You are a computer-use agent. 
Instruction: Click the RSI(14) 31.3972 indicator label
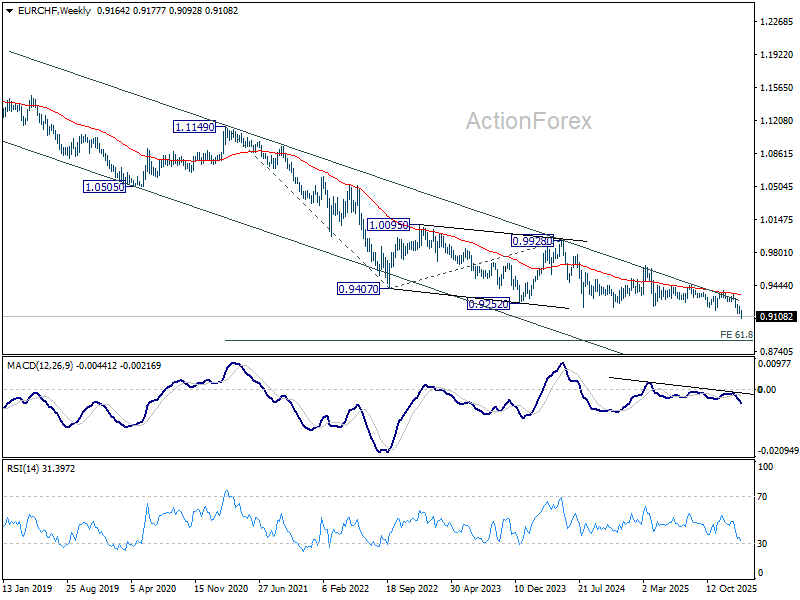pyautogui.click(x=41, y=468)
